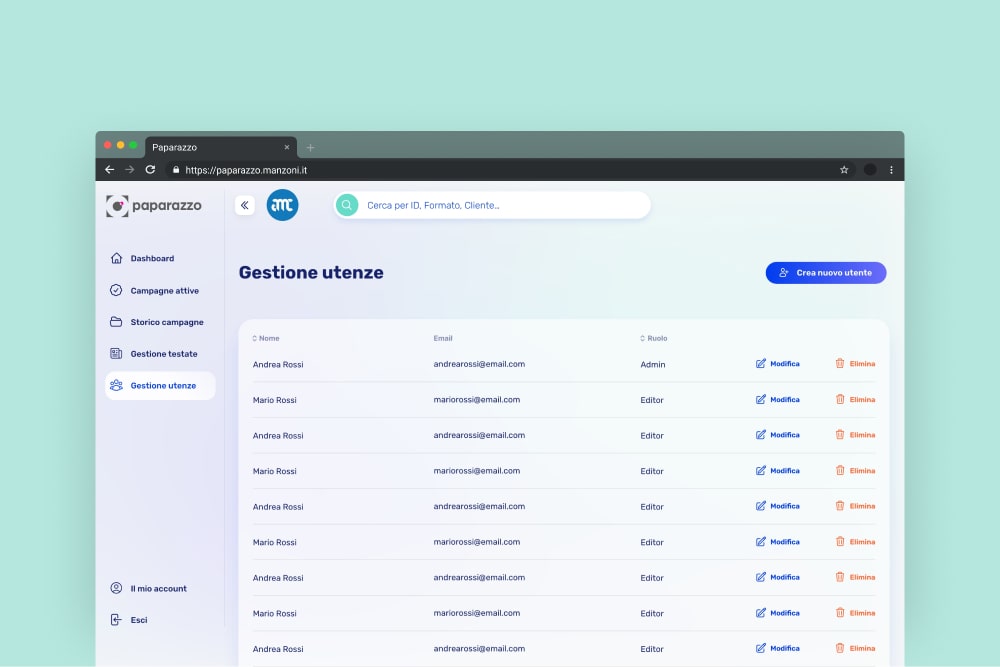Select Gestione utenze sidebar item

click(x=160, y=386)
